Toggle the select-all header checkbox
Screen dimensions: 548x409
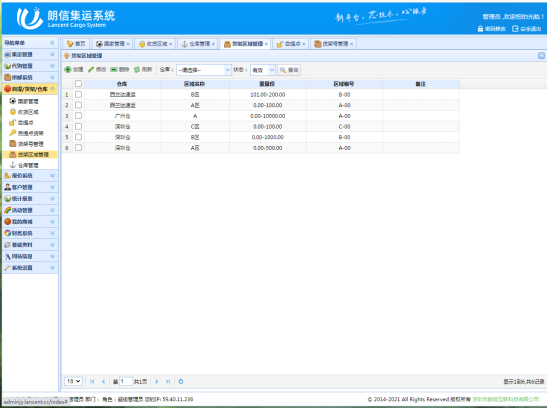coord(78,84)
